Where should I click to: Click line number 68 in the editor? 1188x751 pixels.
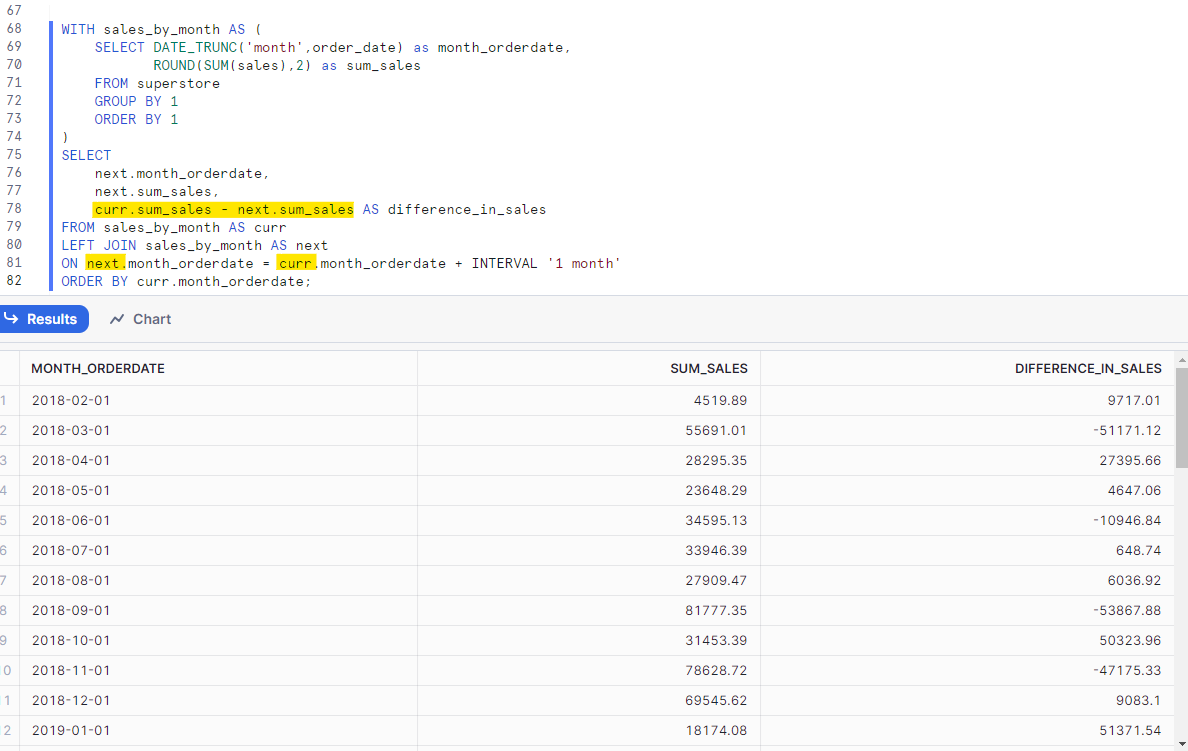[x=14, y=30]
